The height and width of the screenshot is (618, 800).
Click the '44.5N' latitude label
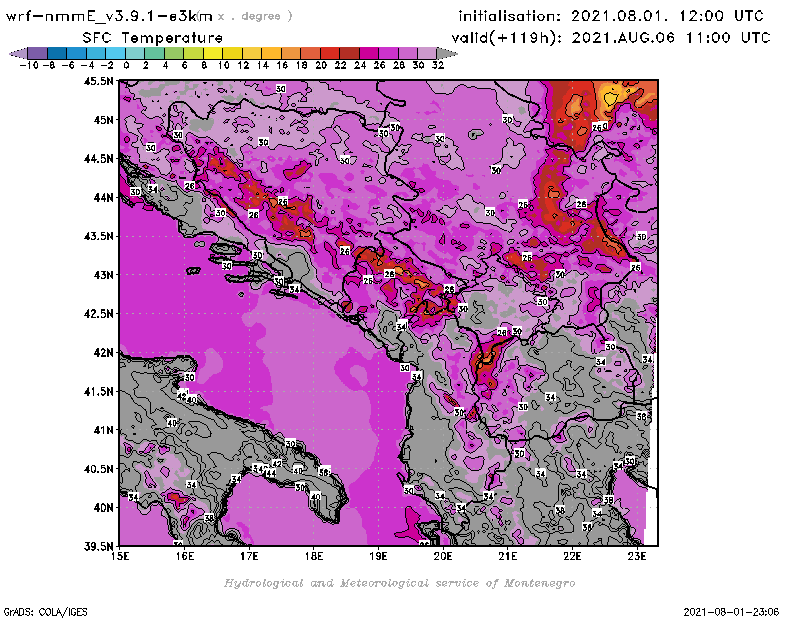point(98,159)
